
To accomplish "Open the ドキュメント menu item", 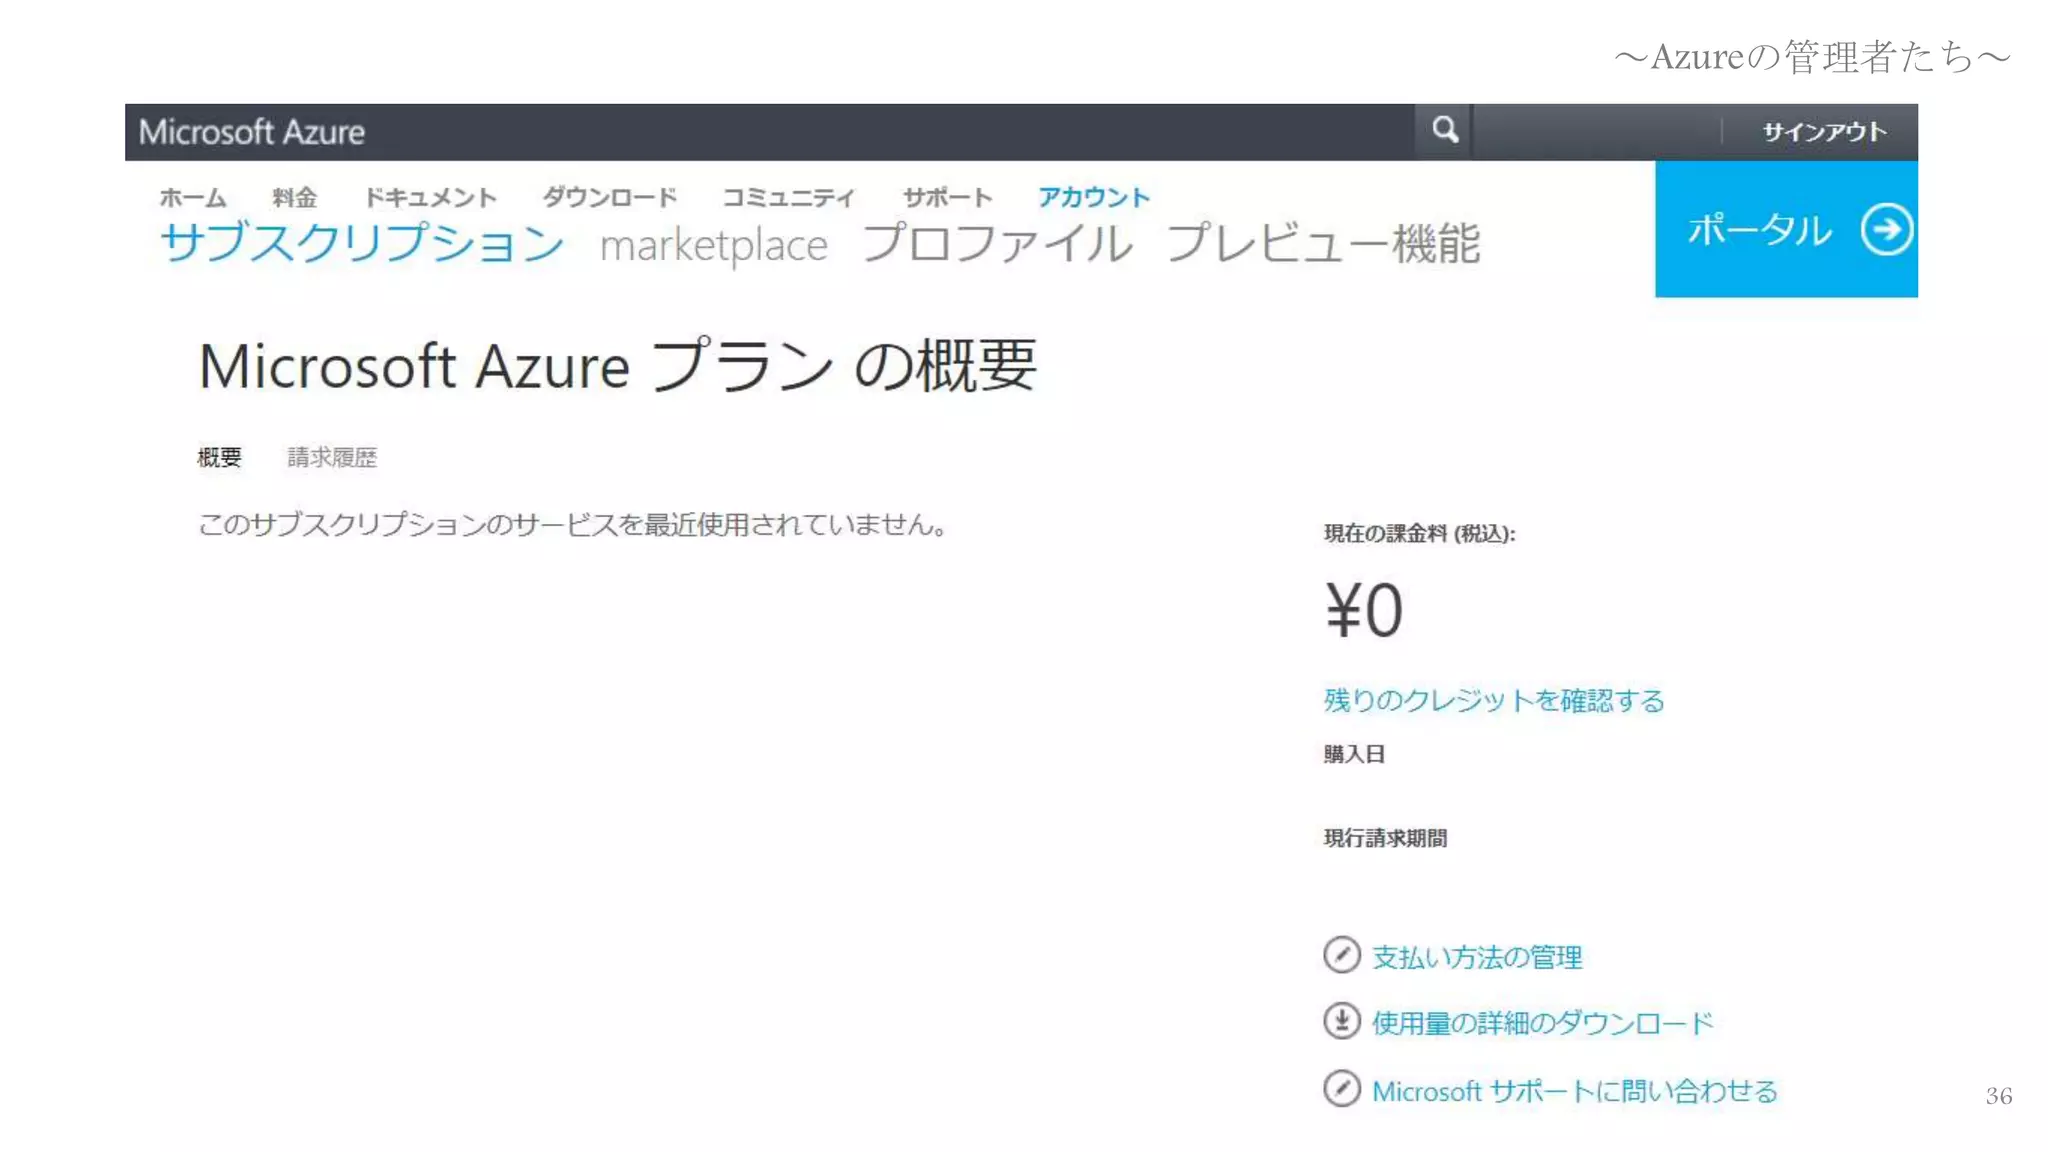I will coord(430,197).
